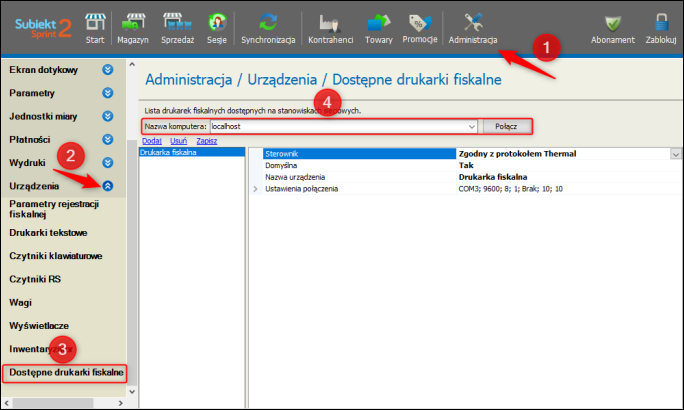Image resolution: width=684 pixels, height=410 pixels.
Task: Select the Nazwa urządzenia property row
Action: [x=472, y=177]
